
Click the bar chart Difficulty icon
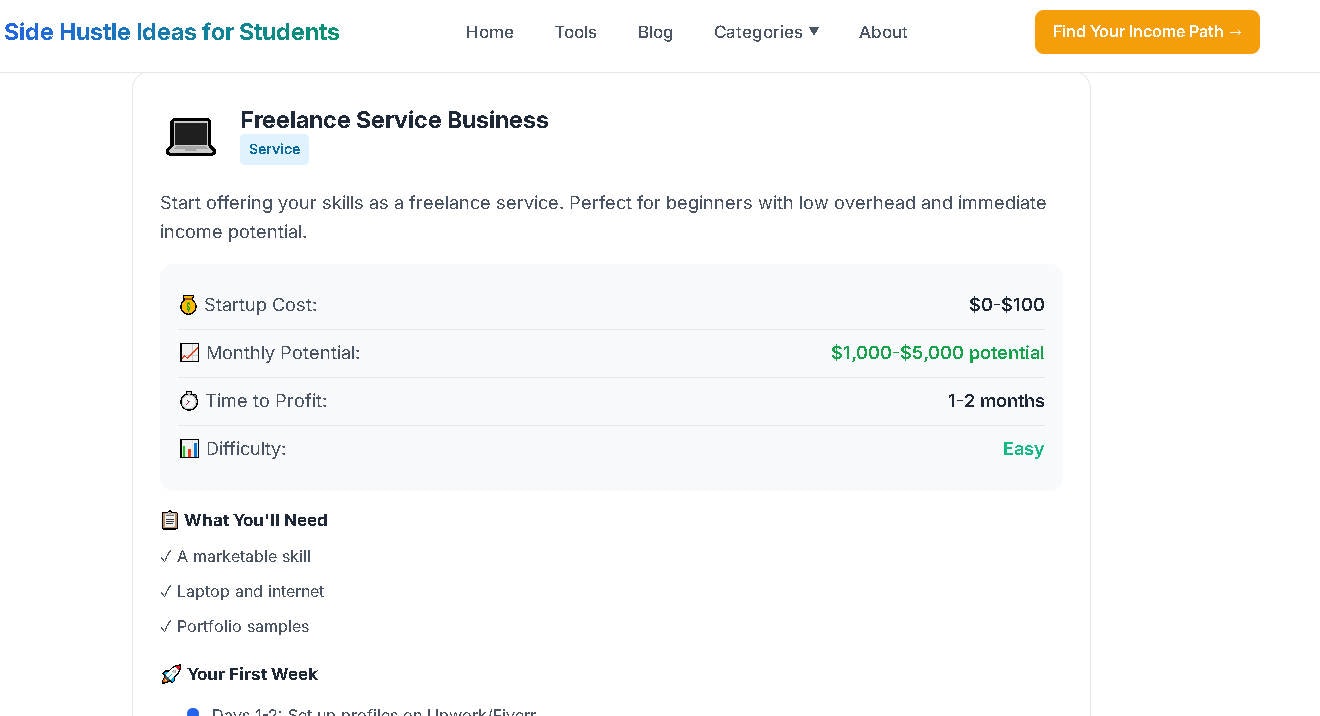coord(189,449)
